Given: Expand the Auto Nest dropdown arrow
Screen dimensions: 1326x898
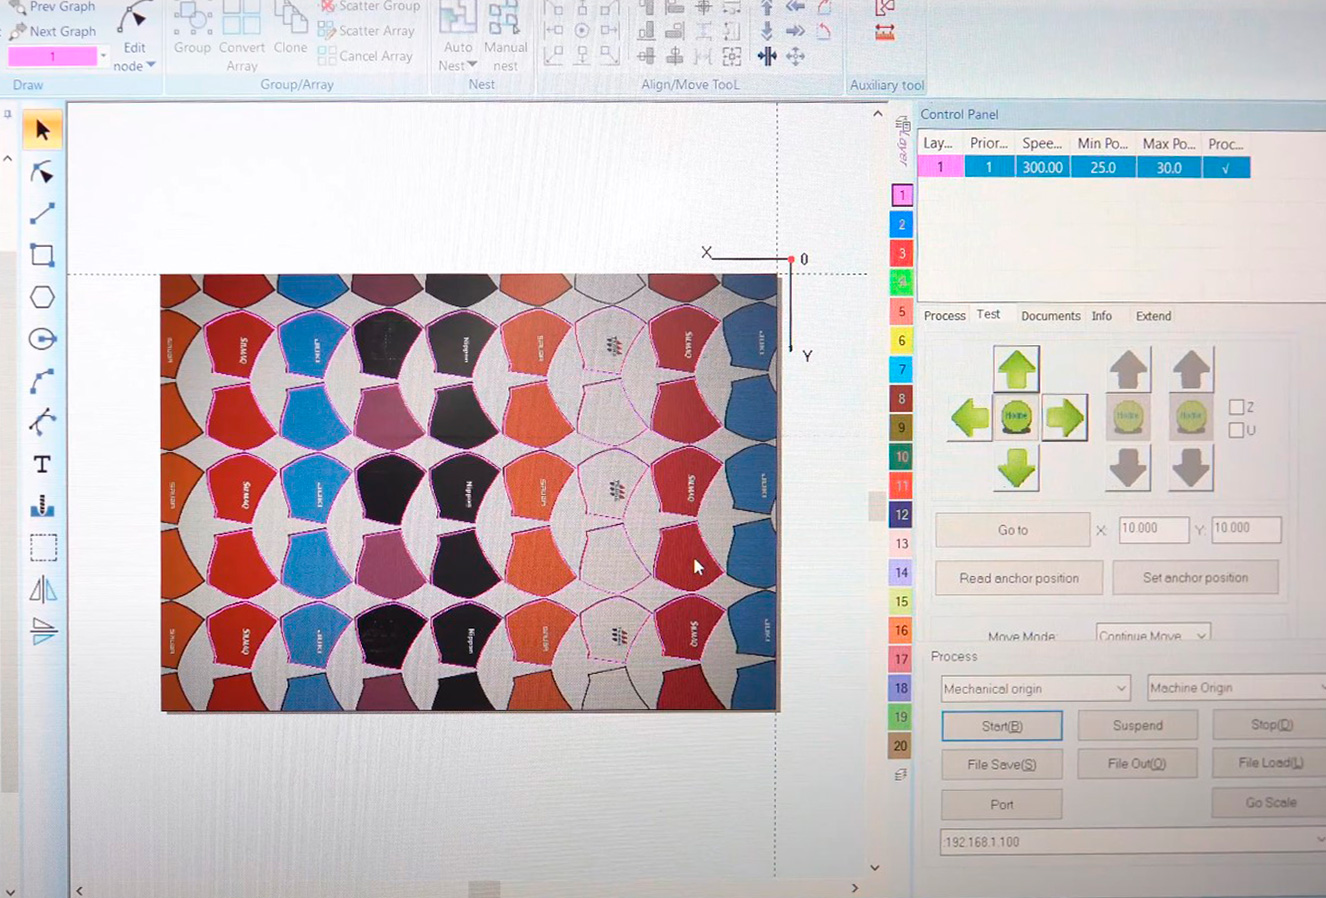Looking at the screenshot, I should click(x=472, y=66).
